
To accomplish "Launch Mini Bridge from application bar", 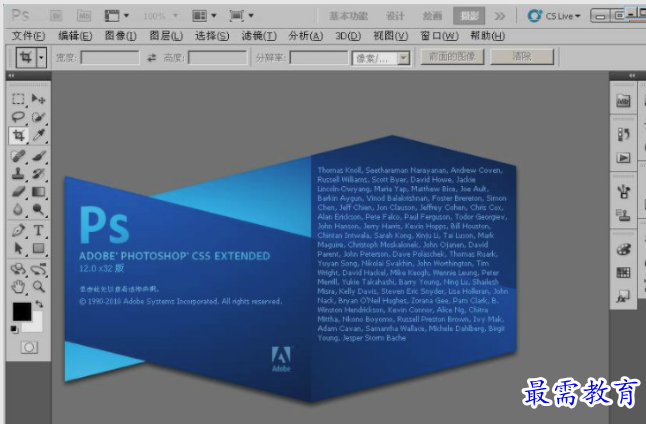I will pos(84,16).
